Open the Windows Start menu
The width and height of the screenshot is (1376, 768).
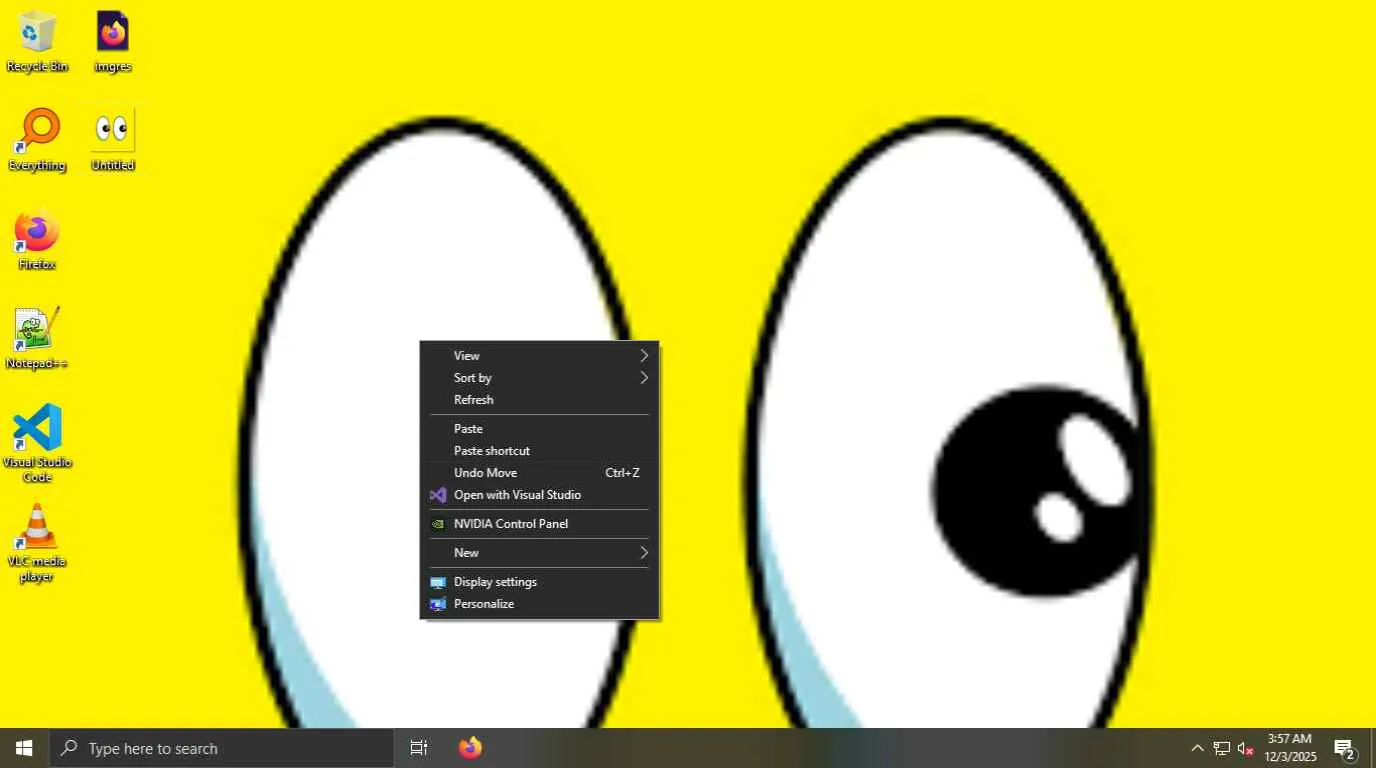pyautogui.click(x=24, y=748)
